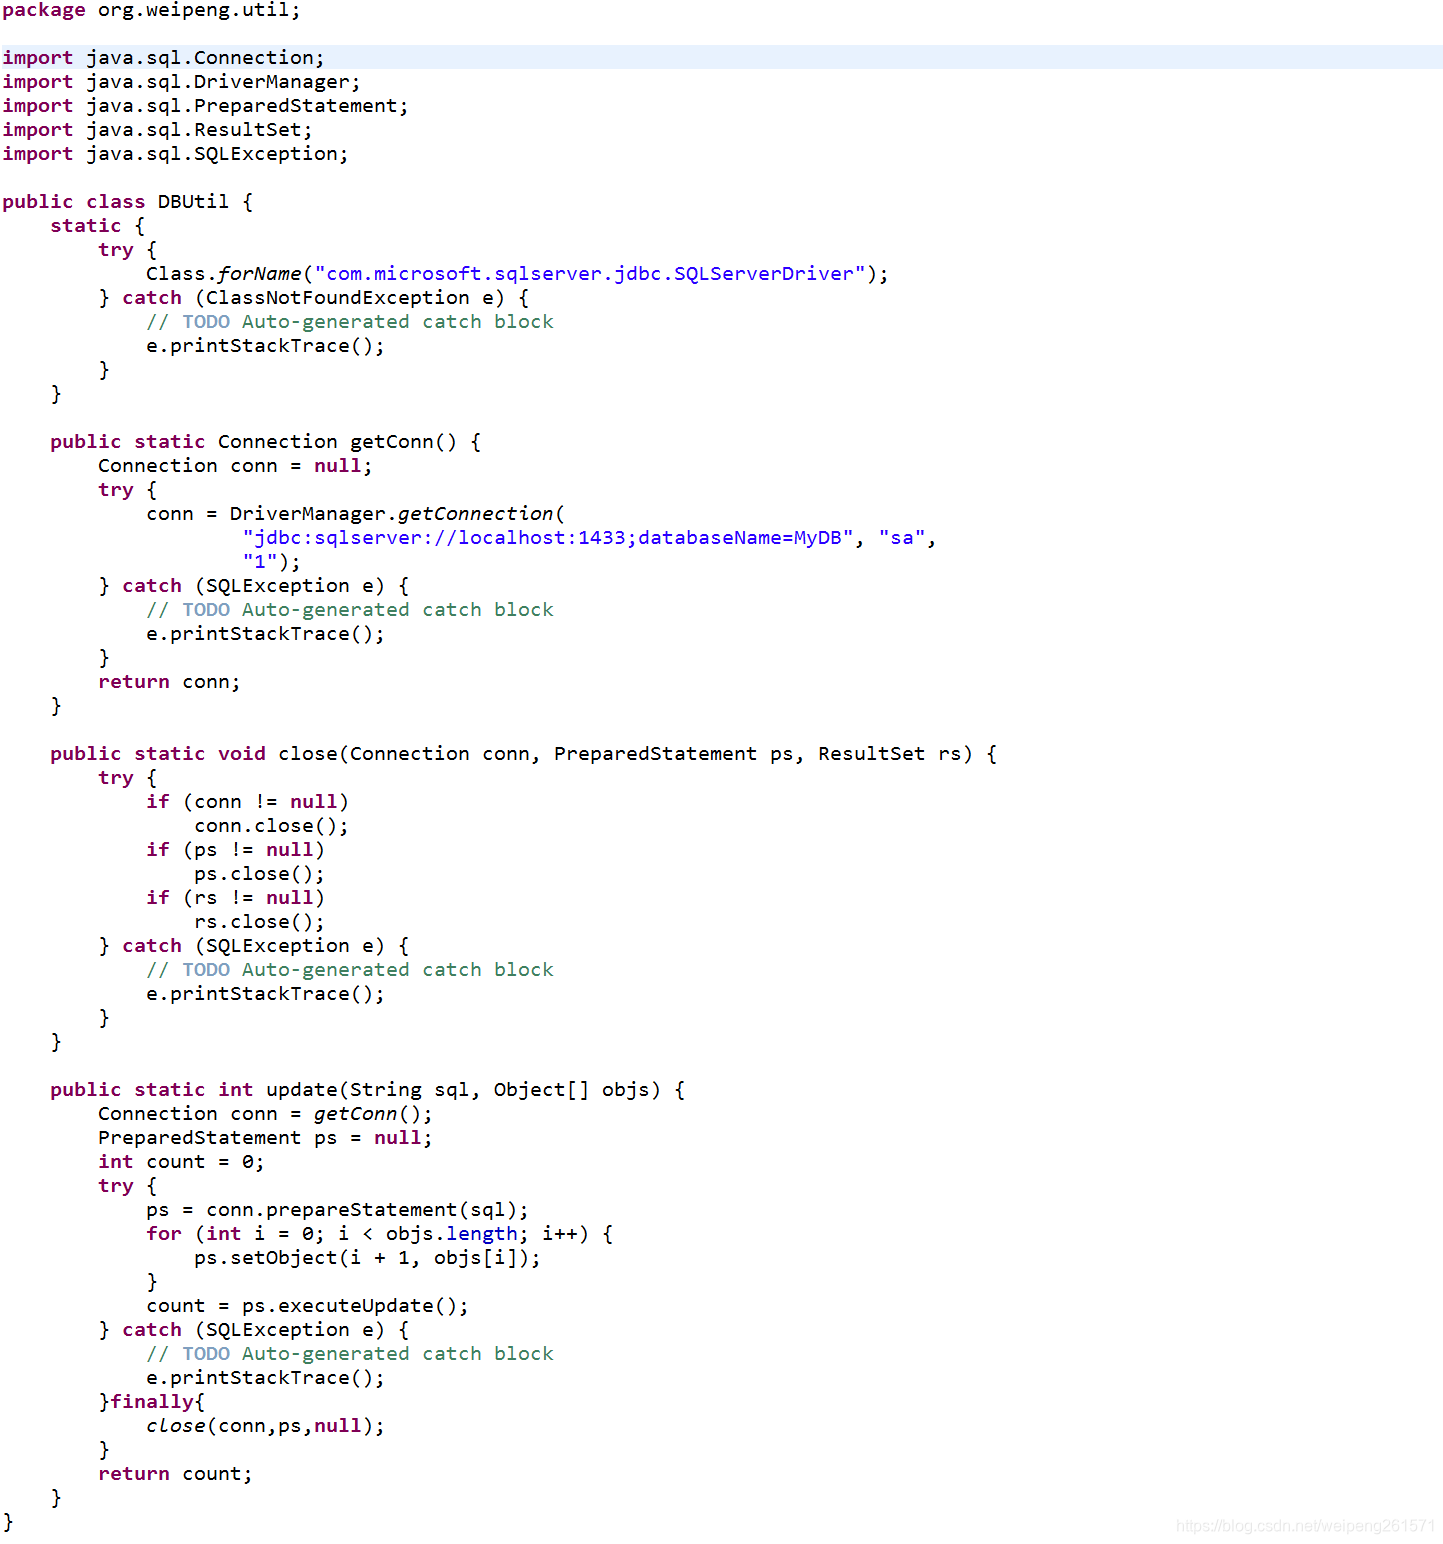Click the rs.close() statement
The image size is (1443, 1544).
[259, 922]
